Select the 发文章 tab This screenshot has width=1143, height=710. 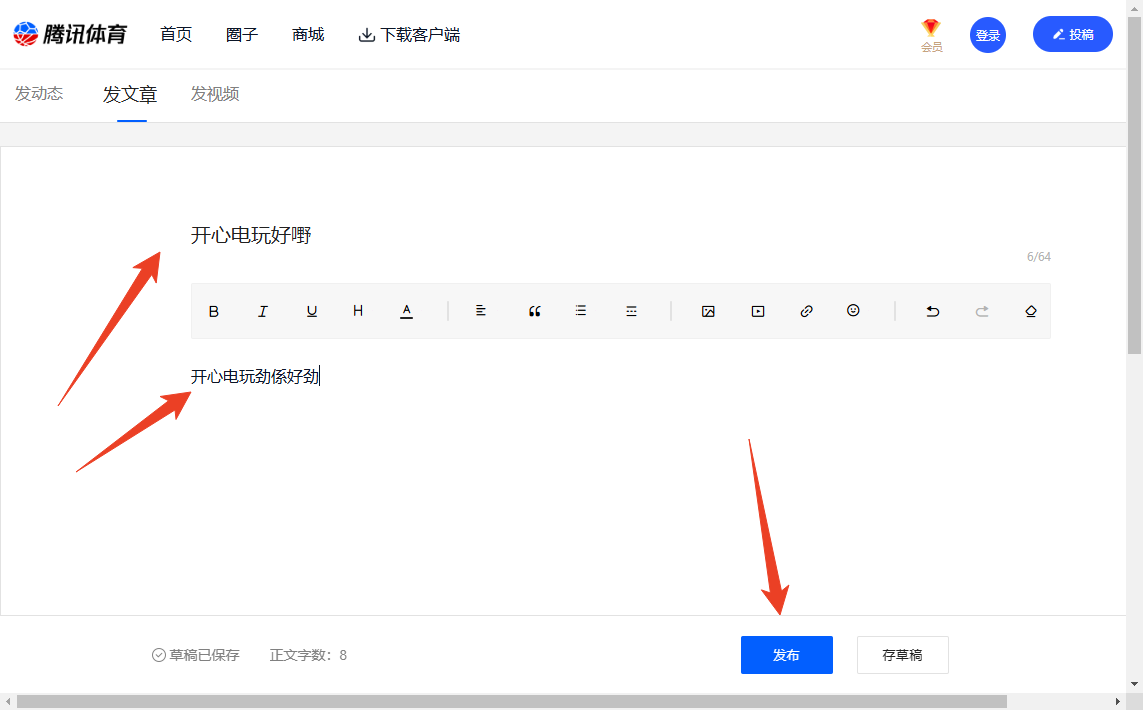pyautogui.click(x=130, y=95)
